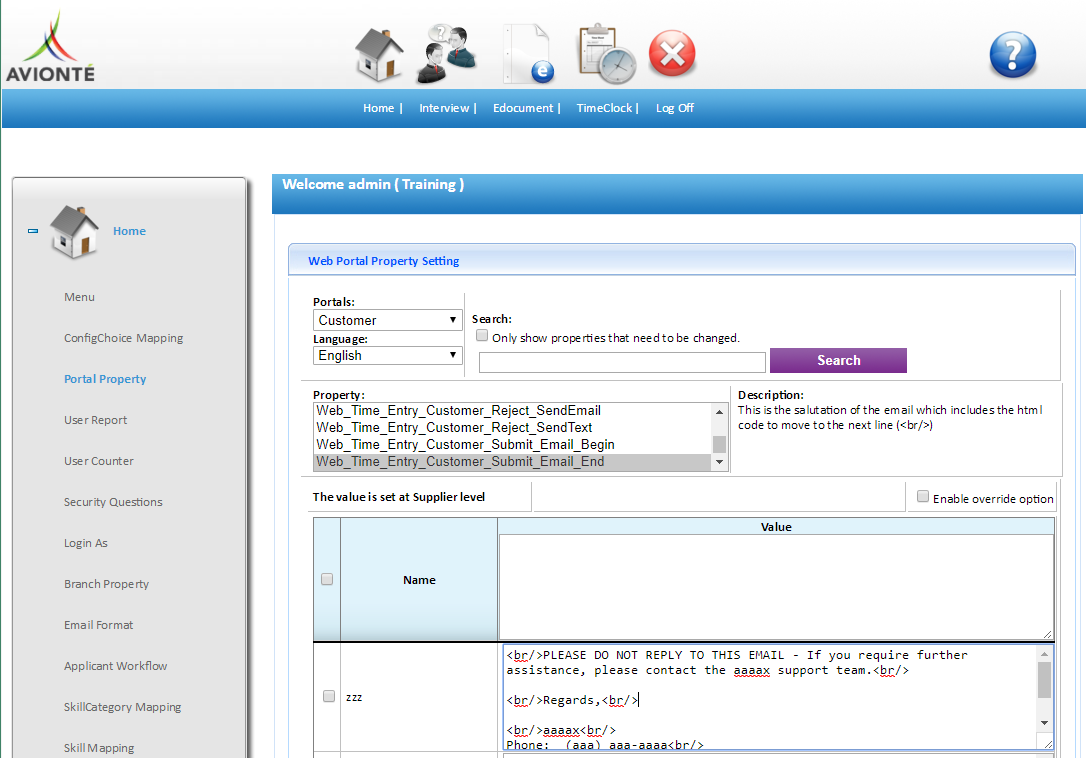
Task: Open the Language dropdown showing English
Action: coord(387,355)
